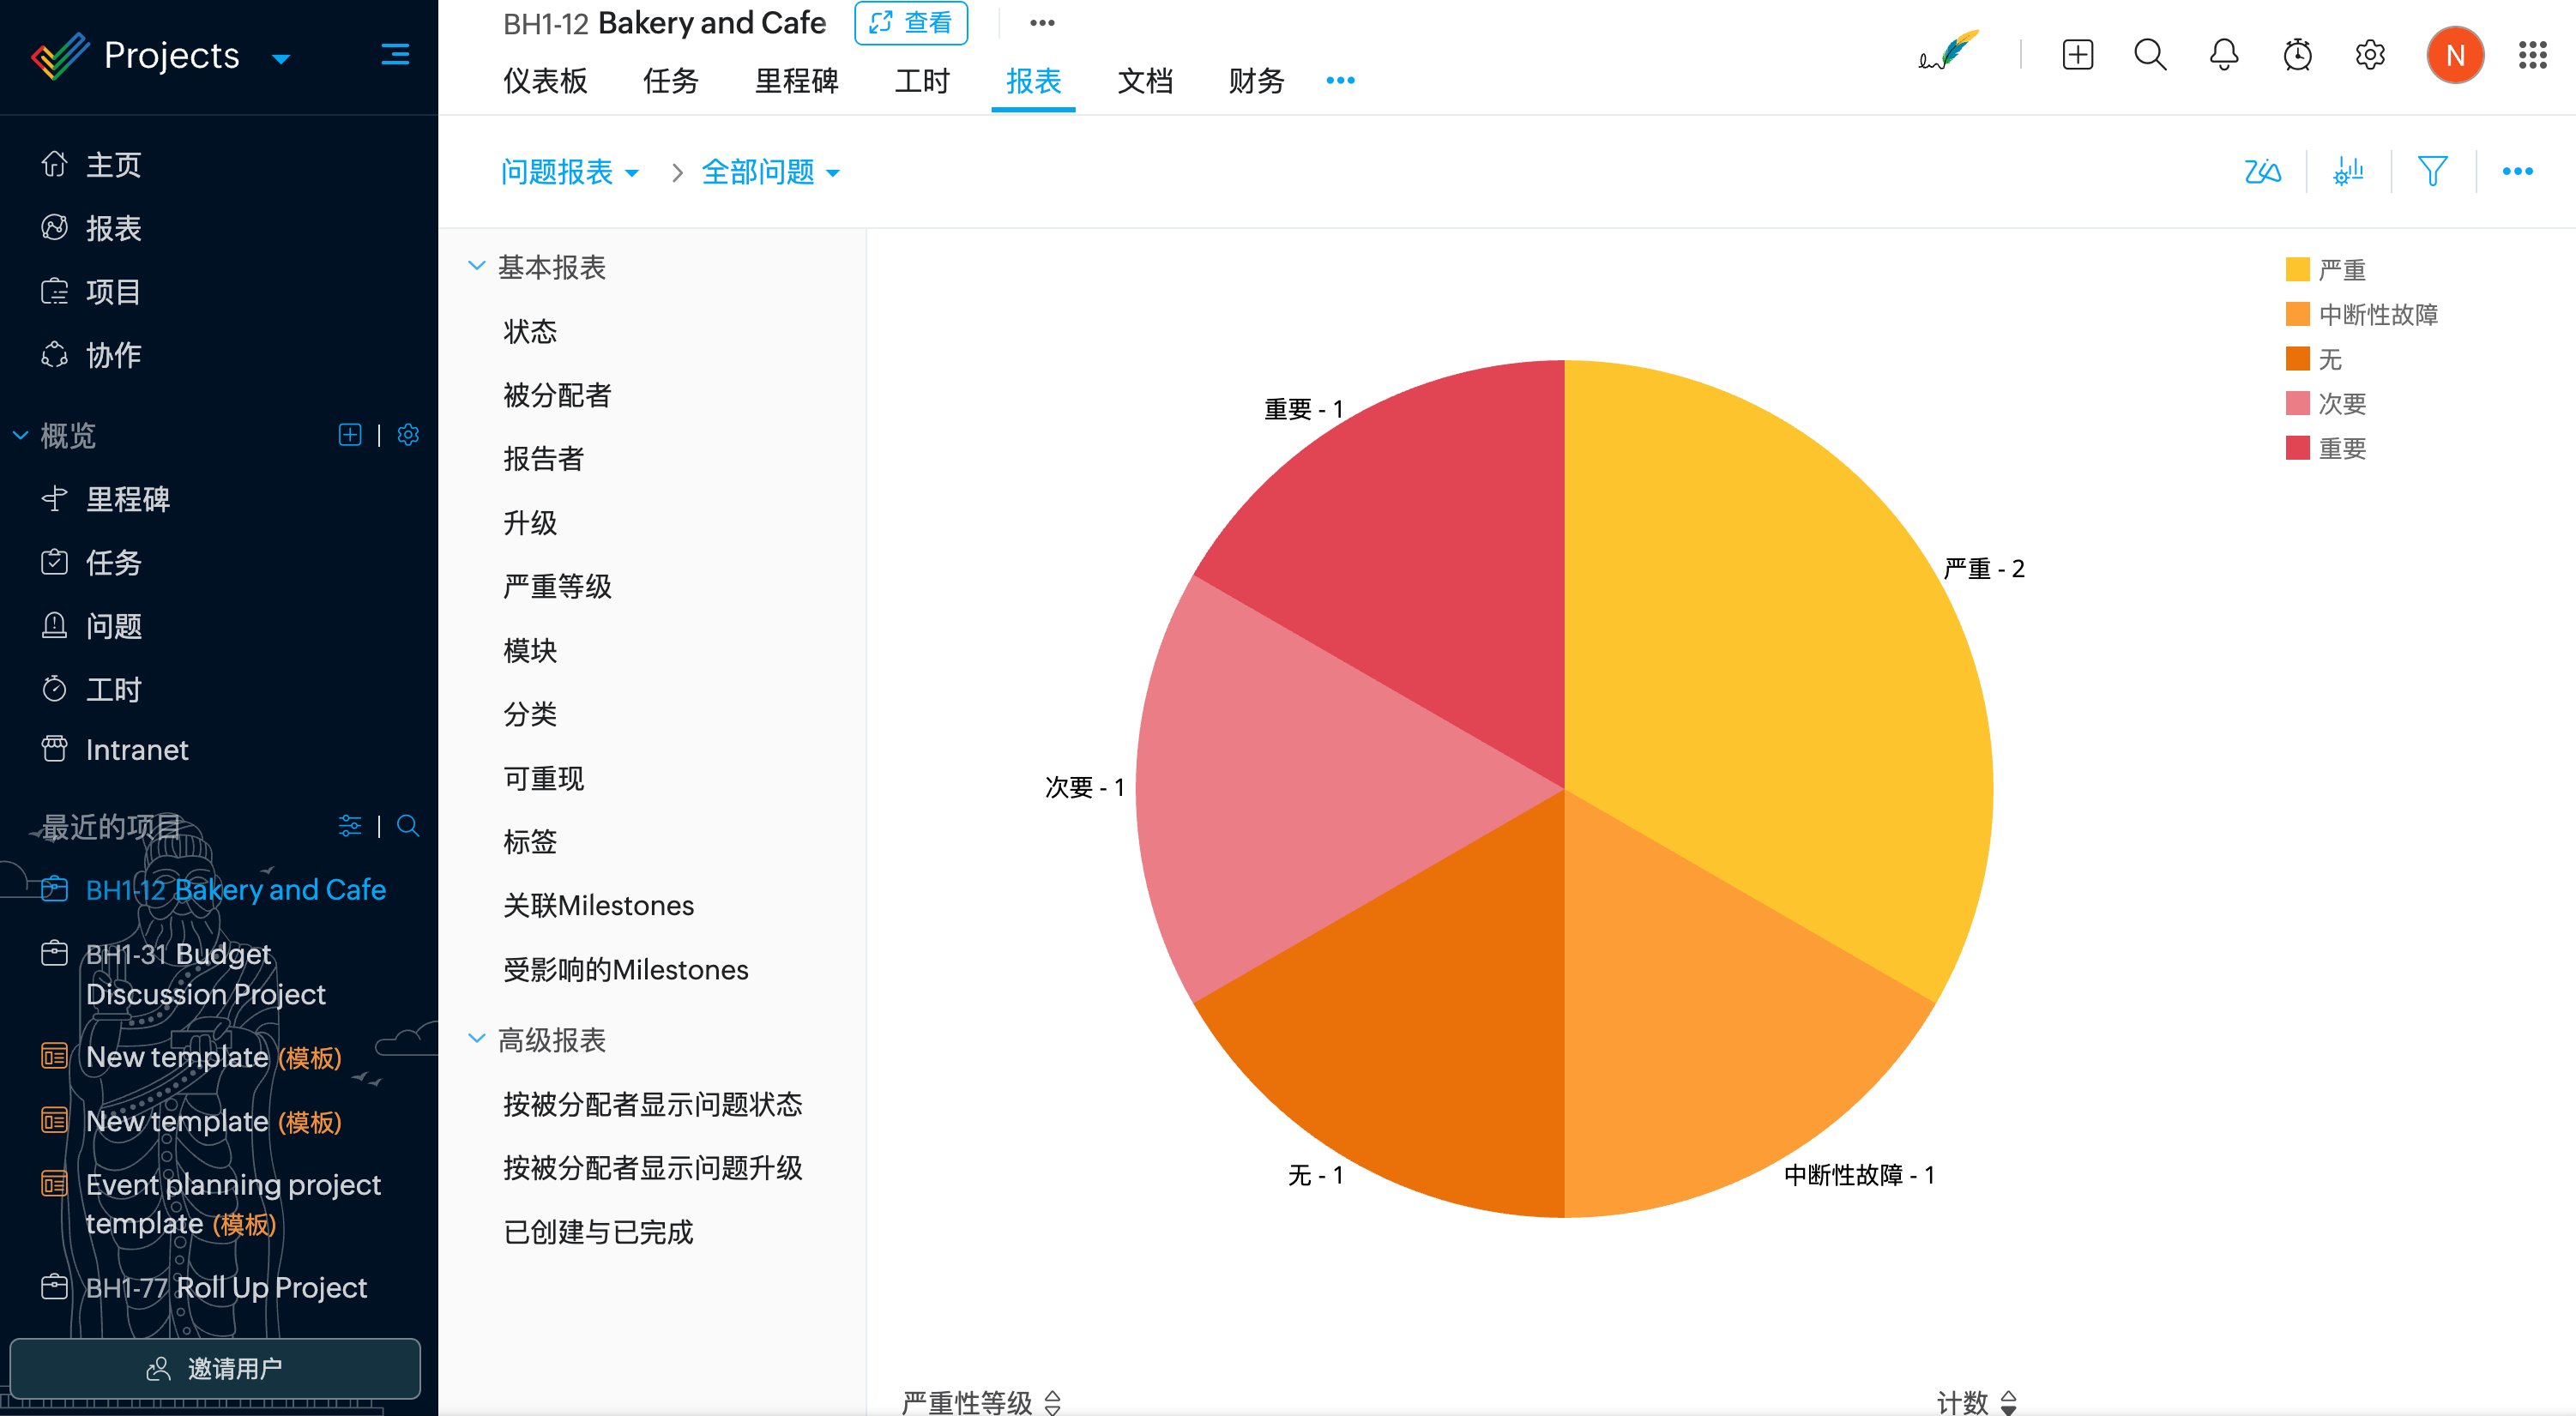This screenshot has width=2576, height=1416.
Task: Click the 重要 red legend color swatch
Action: pos(2297,448)
